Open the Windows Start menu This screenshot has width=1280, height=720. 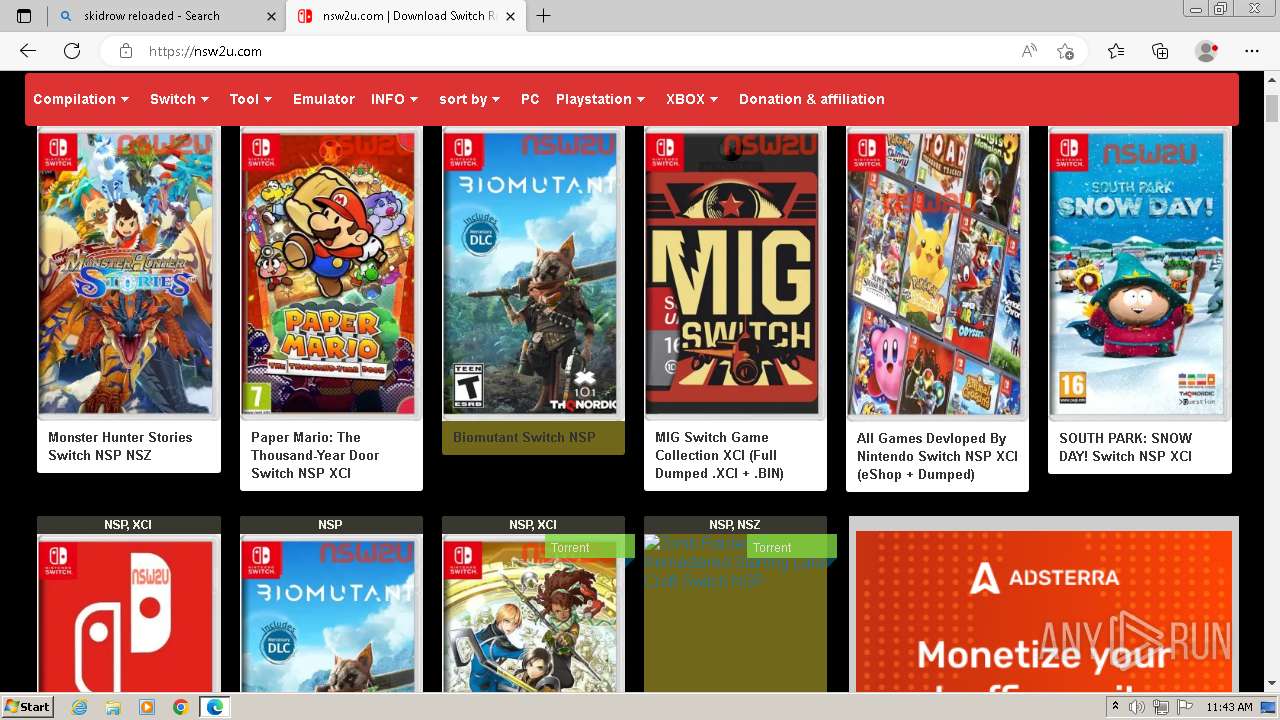[27, 707]
